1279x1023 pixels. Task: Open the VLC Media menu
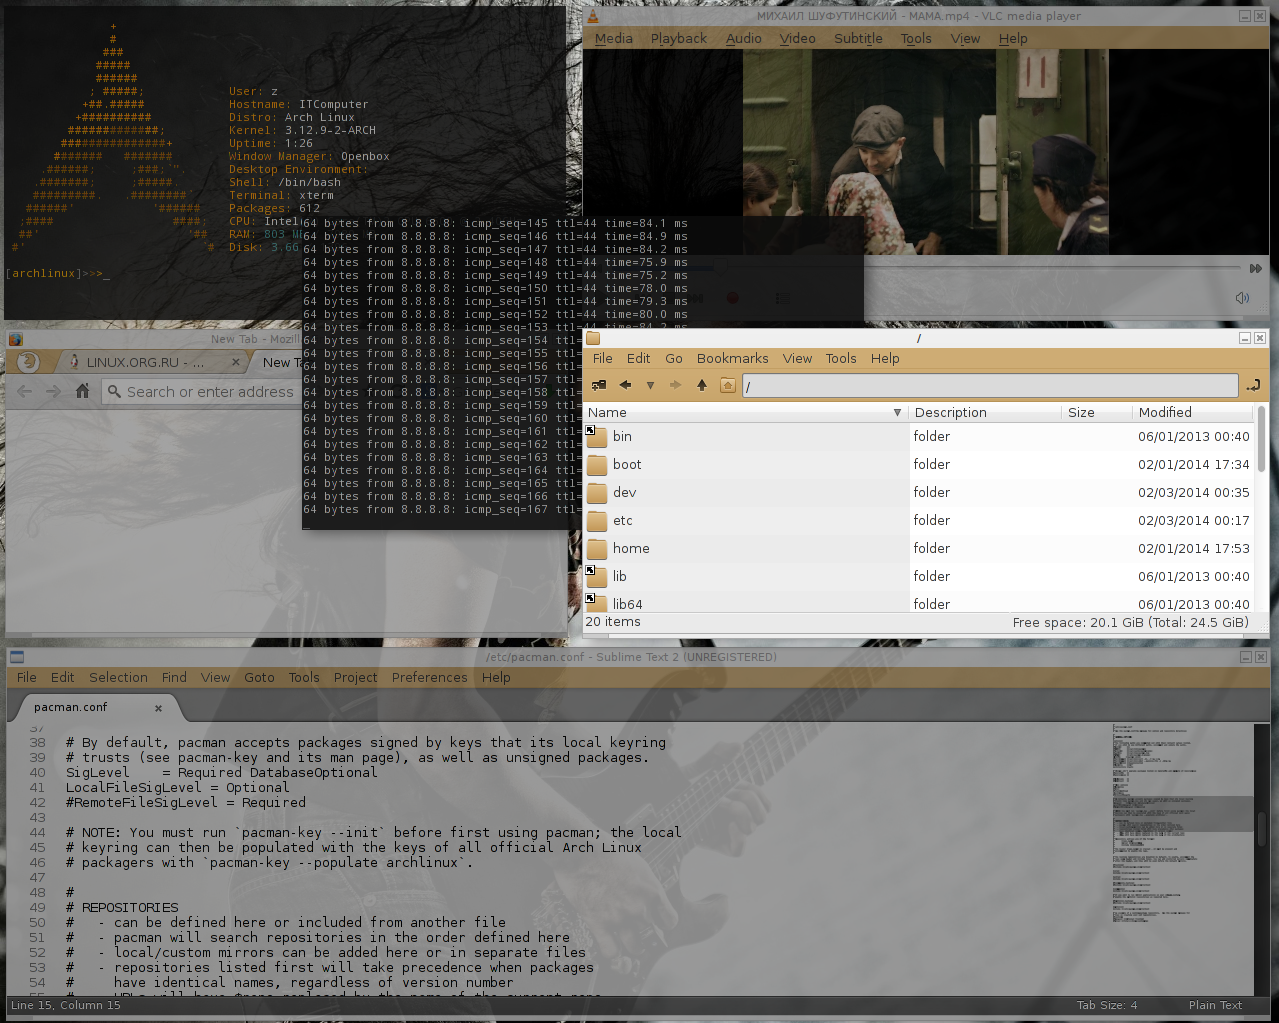click(x=614, y=38)
